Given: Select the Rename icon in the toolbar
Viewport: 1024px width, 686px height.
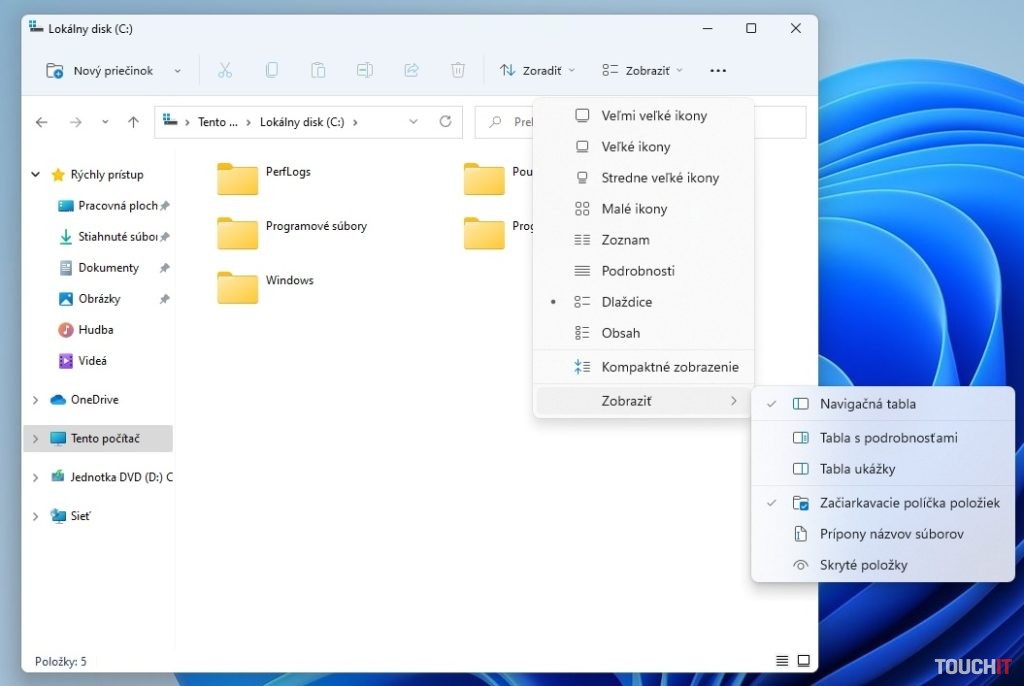Looking at the screenshot, I should coord(364,70).
